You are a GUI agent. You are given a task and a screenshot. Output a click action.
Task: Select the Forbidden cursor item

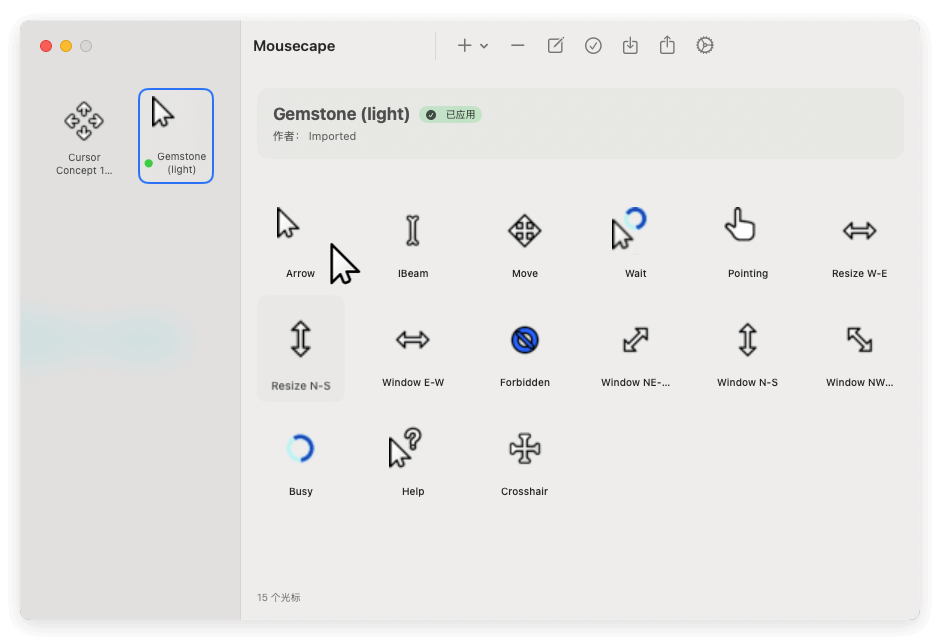pos(524,349)
